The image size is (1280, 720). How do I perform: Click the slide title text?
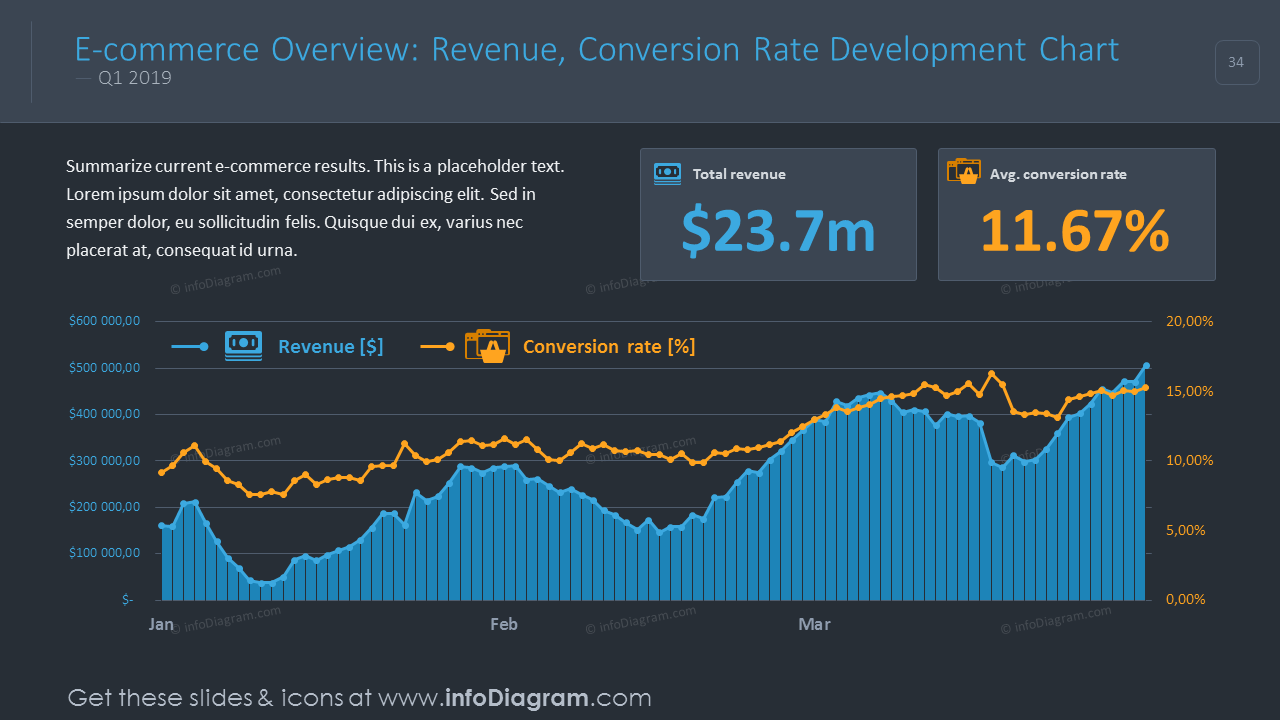point(596,48)
